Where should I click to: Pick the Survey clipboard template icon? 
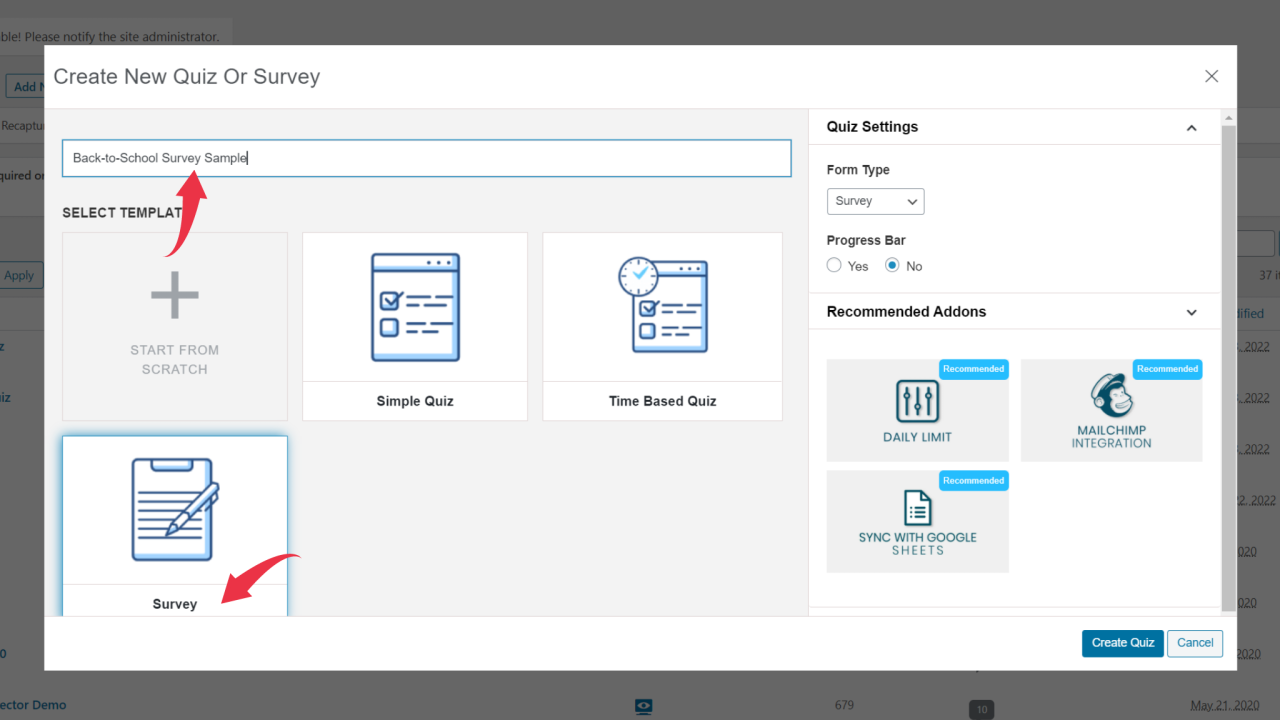[175, 509]
